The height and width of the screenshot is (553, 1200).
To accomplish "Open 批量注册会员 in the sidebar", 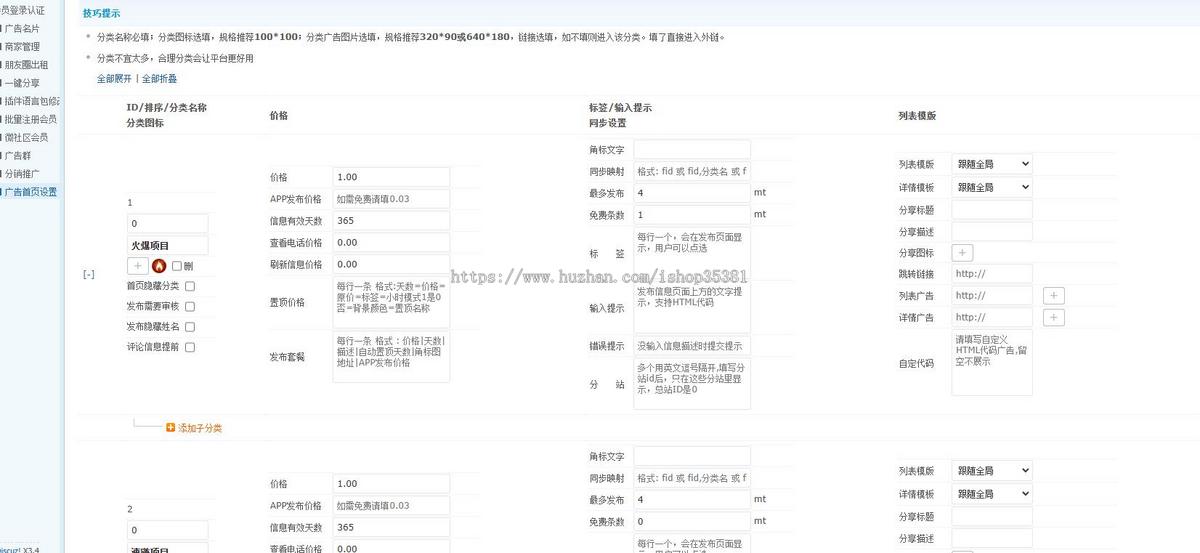I will [x=30, y=119].
